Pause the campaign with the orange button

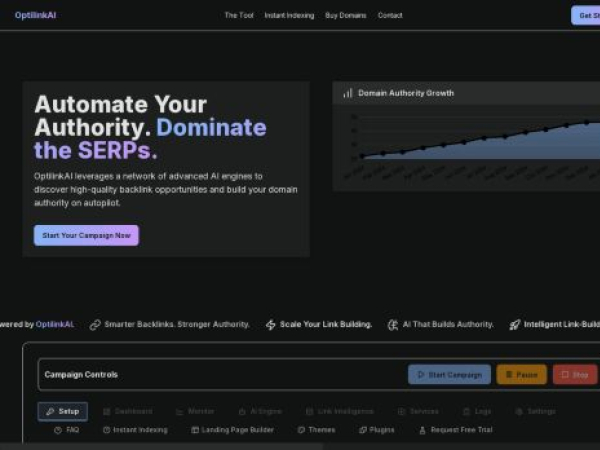[x=522, y=375]
